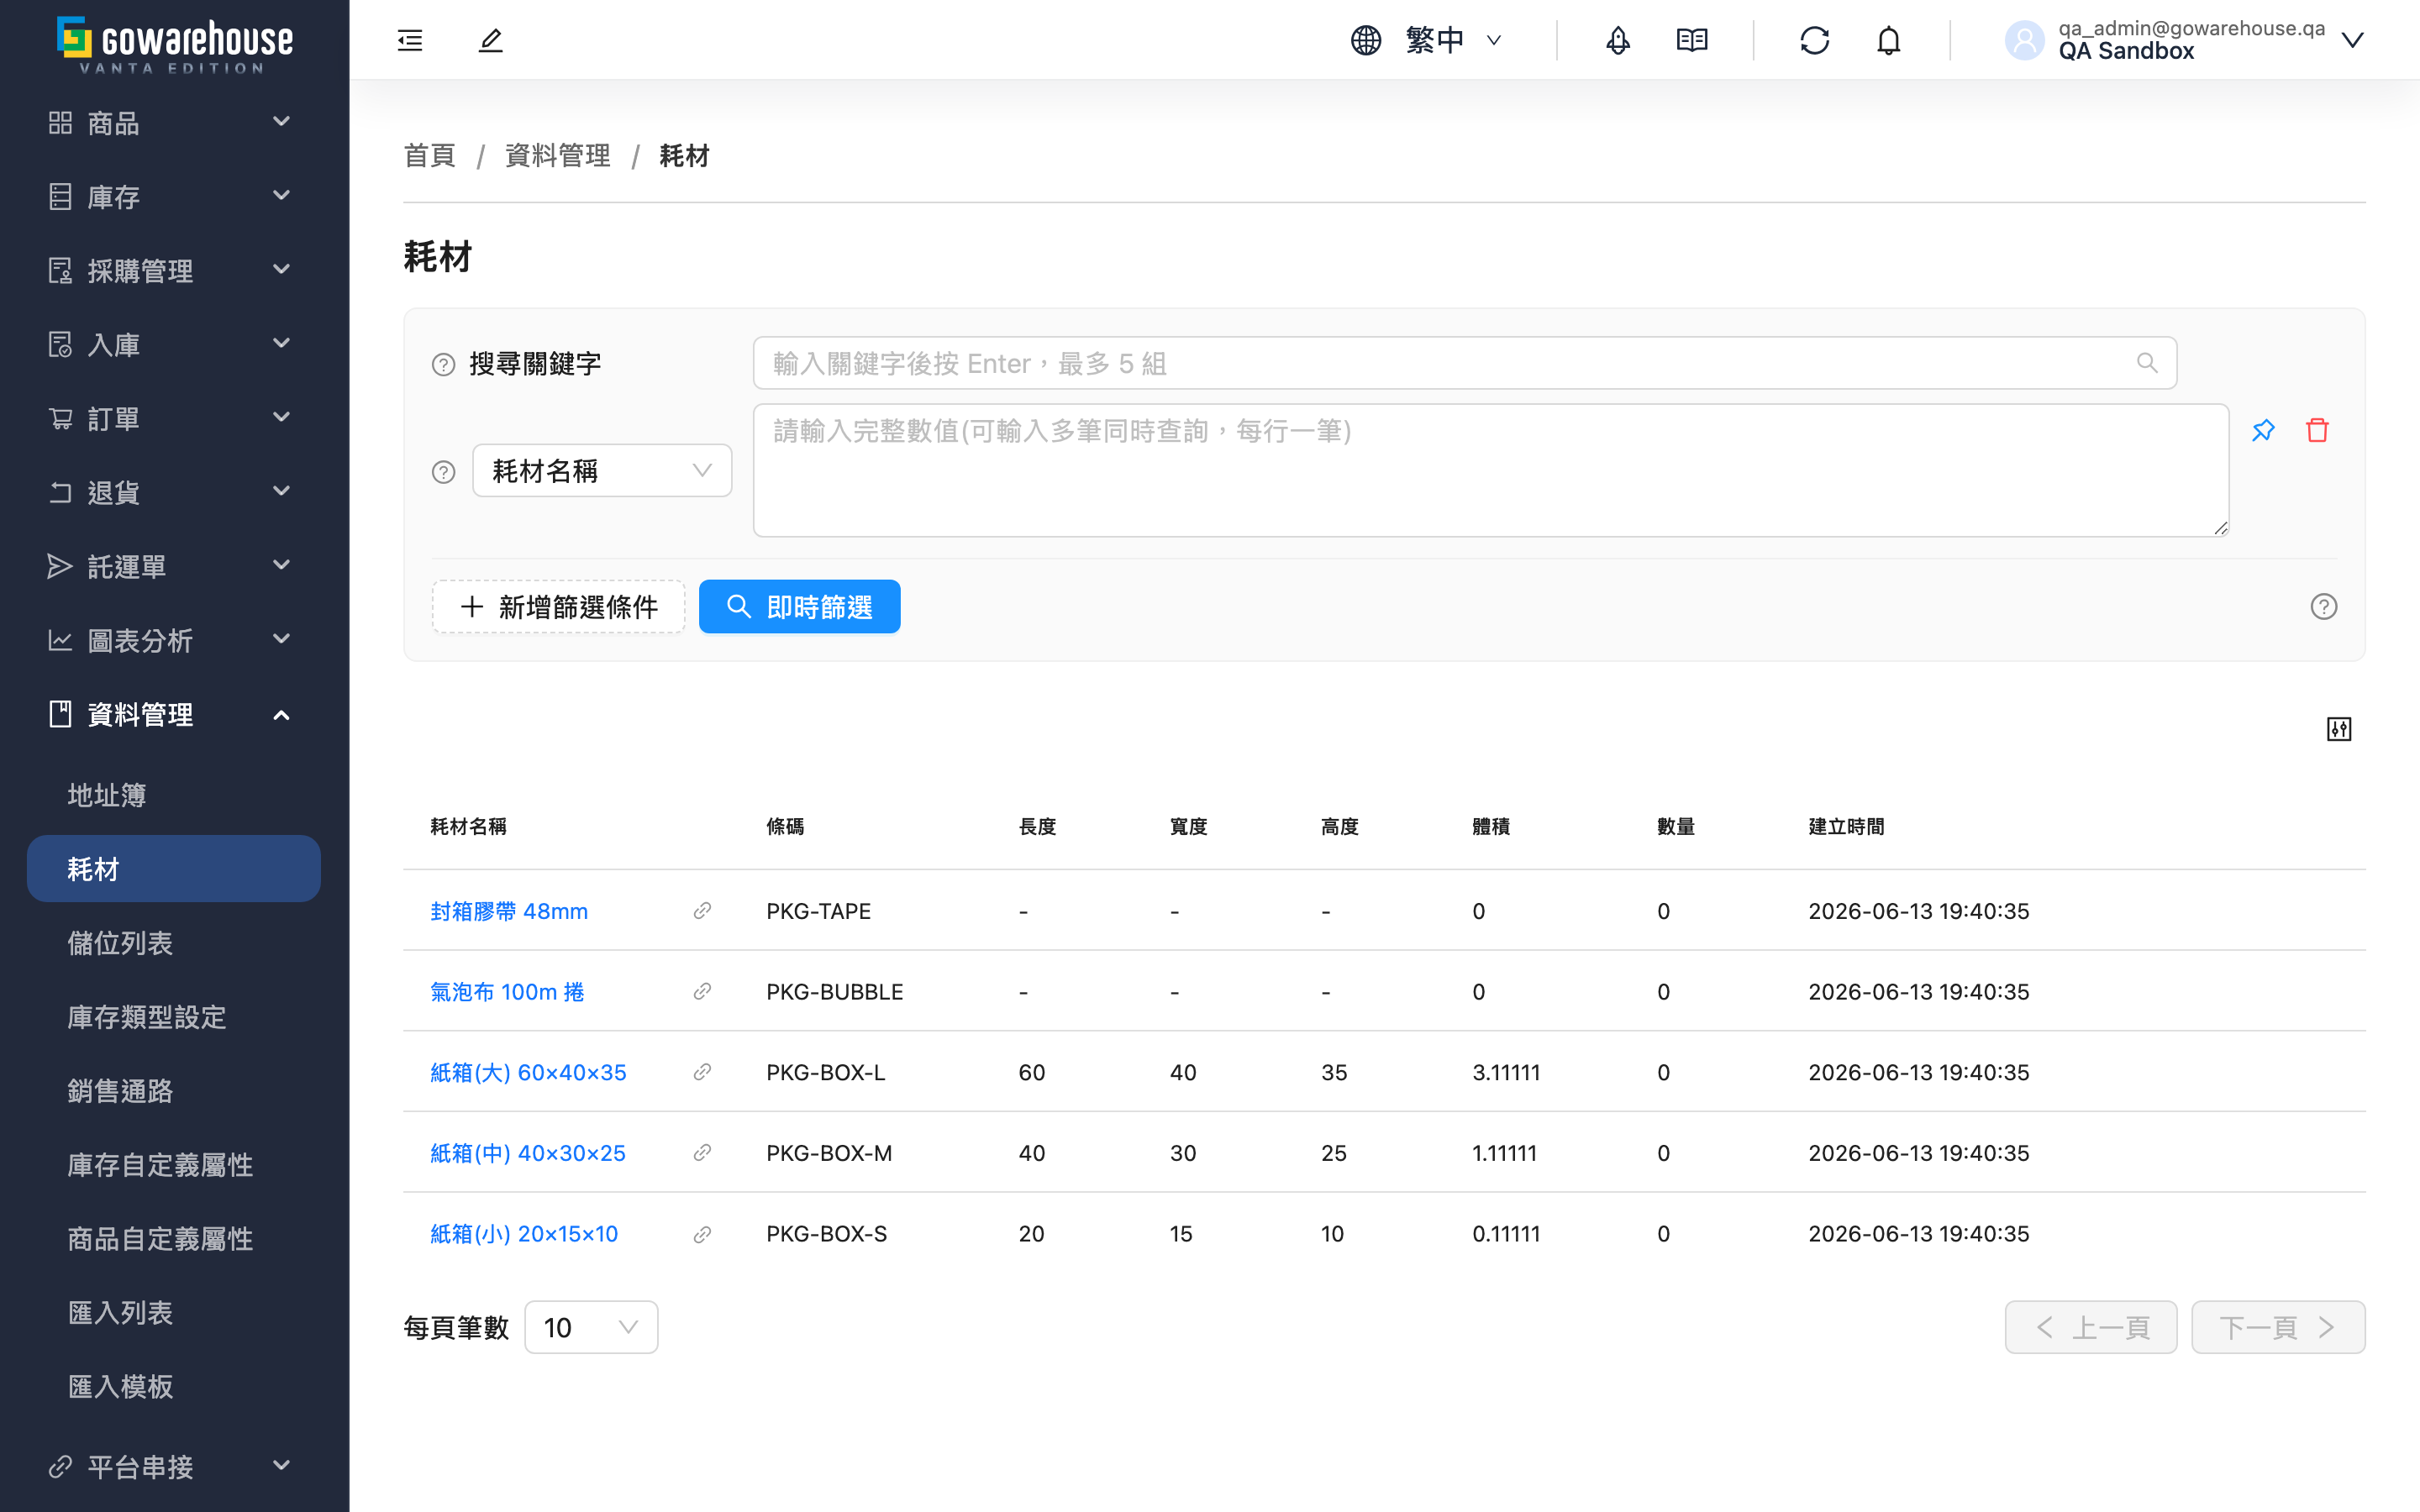Open 商品自定義屬性 in the sidebar
Viewport: 2420px width, 1512px height.
pos(174,1239)
